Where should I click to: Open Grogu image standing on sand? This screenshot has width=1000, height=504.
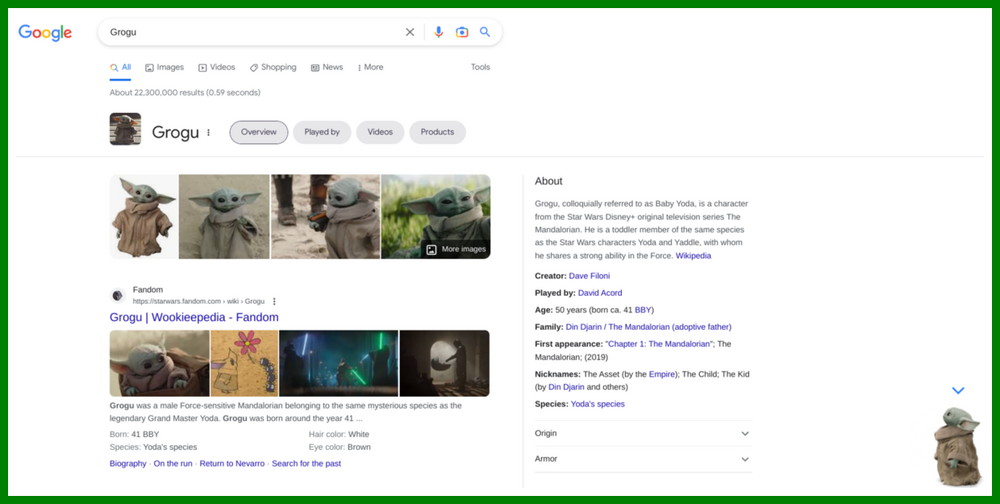[x=224, y=216]
